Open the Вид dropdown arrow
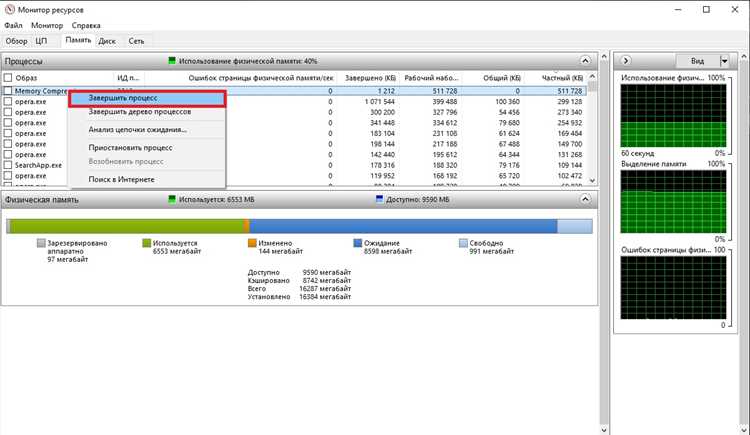750x435 pixels. [724, 61]
